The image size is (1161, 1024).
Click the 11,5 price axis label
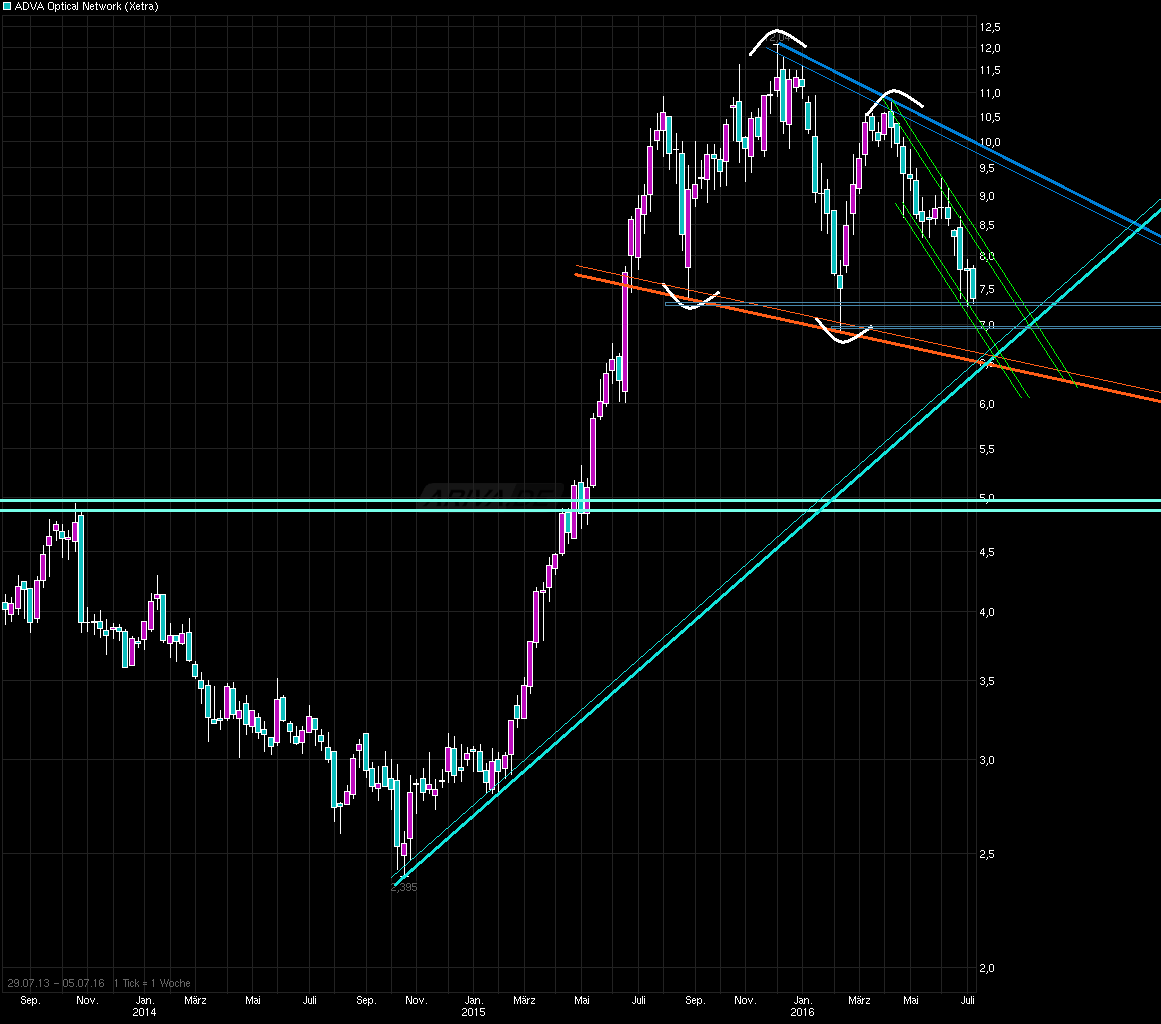[990, 70]
